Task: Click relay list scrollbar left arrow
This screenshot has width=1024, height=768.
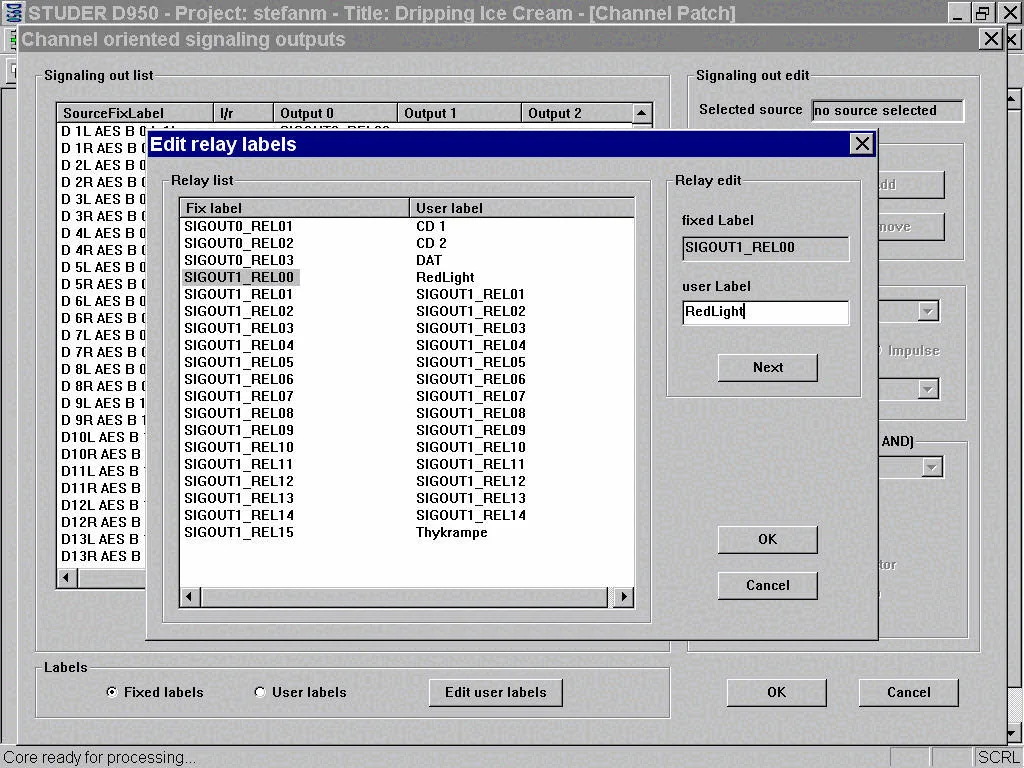Action: click(190, 596)
